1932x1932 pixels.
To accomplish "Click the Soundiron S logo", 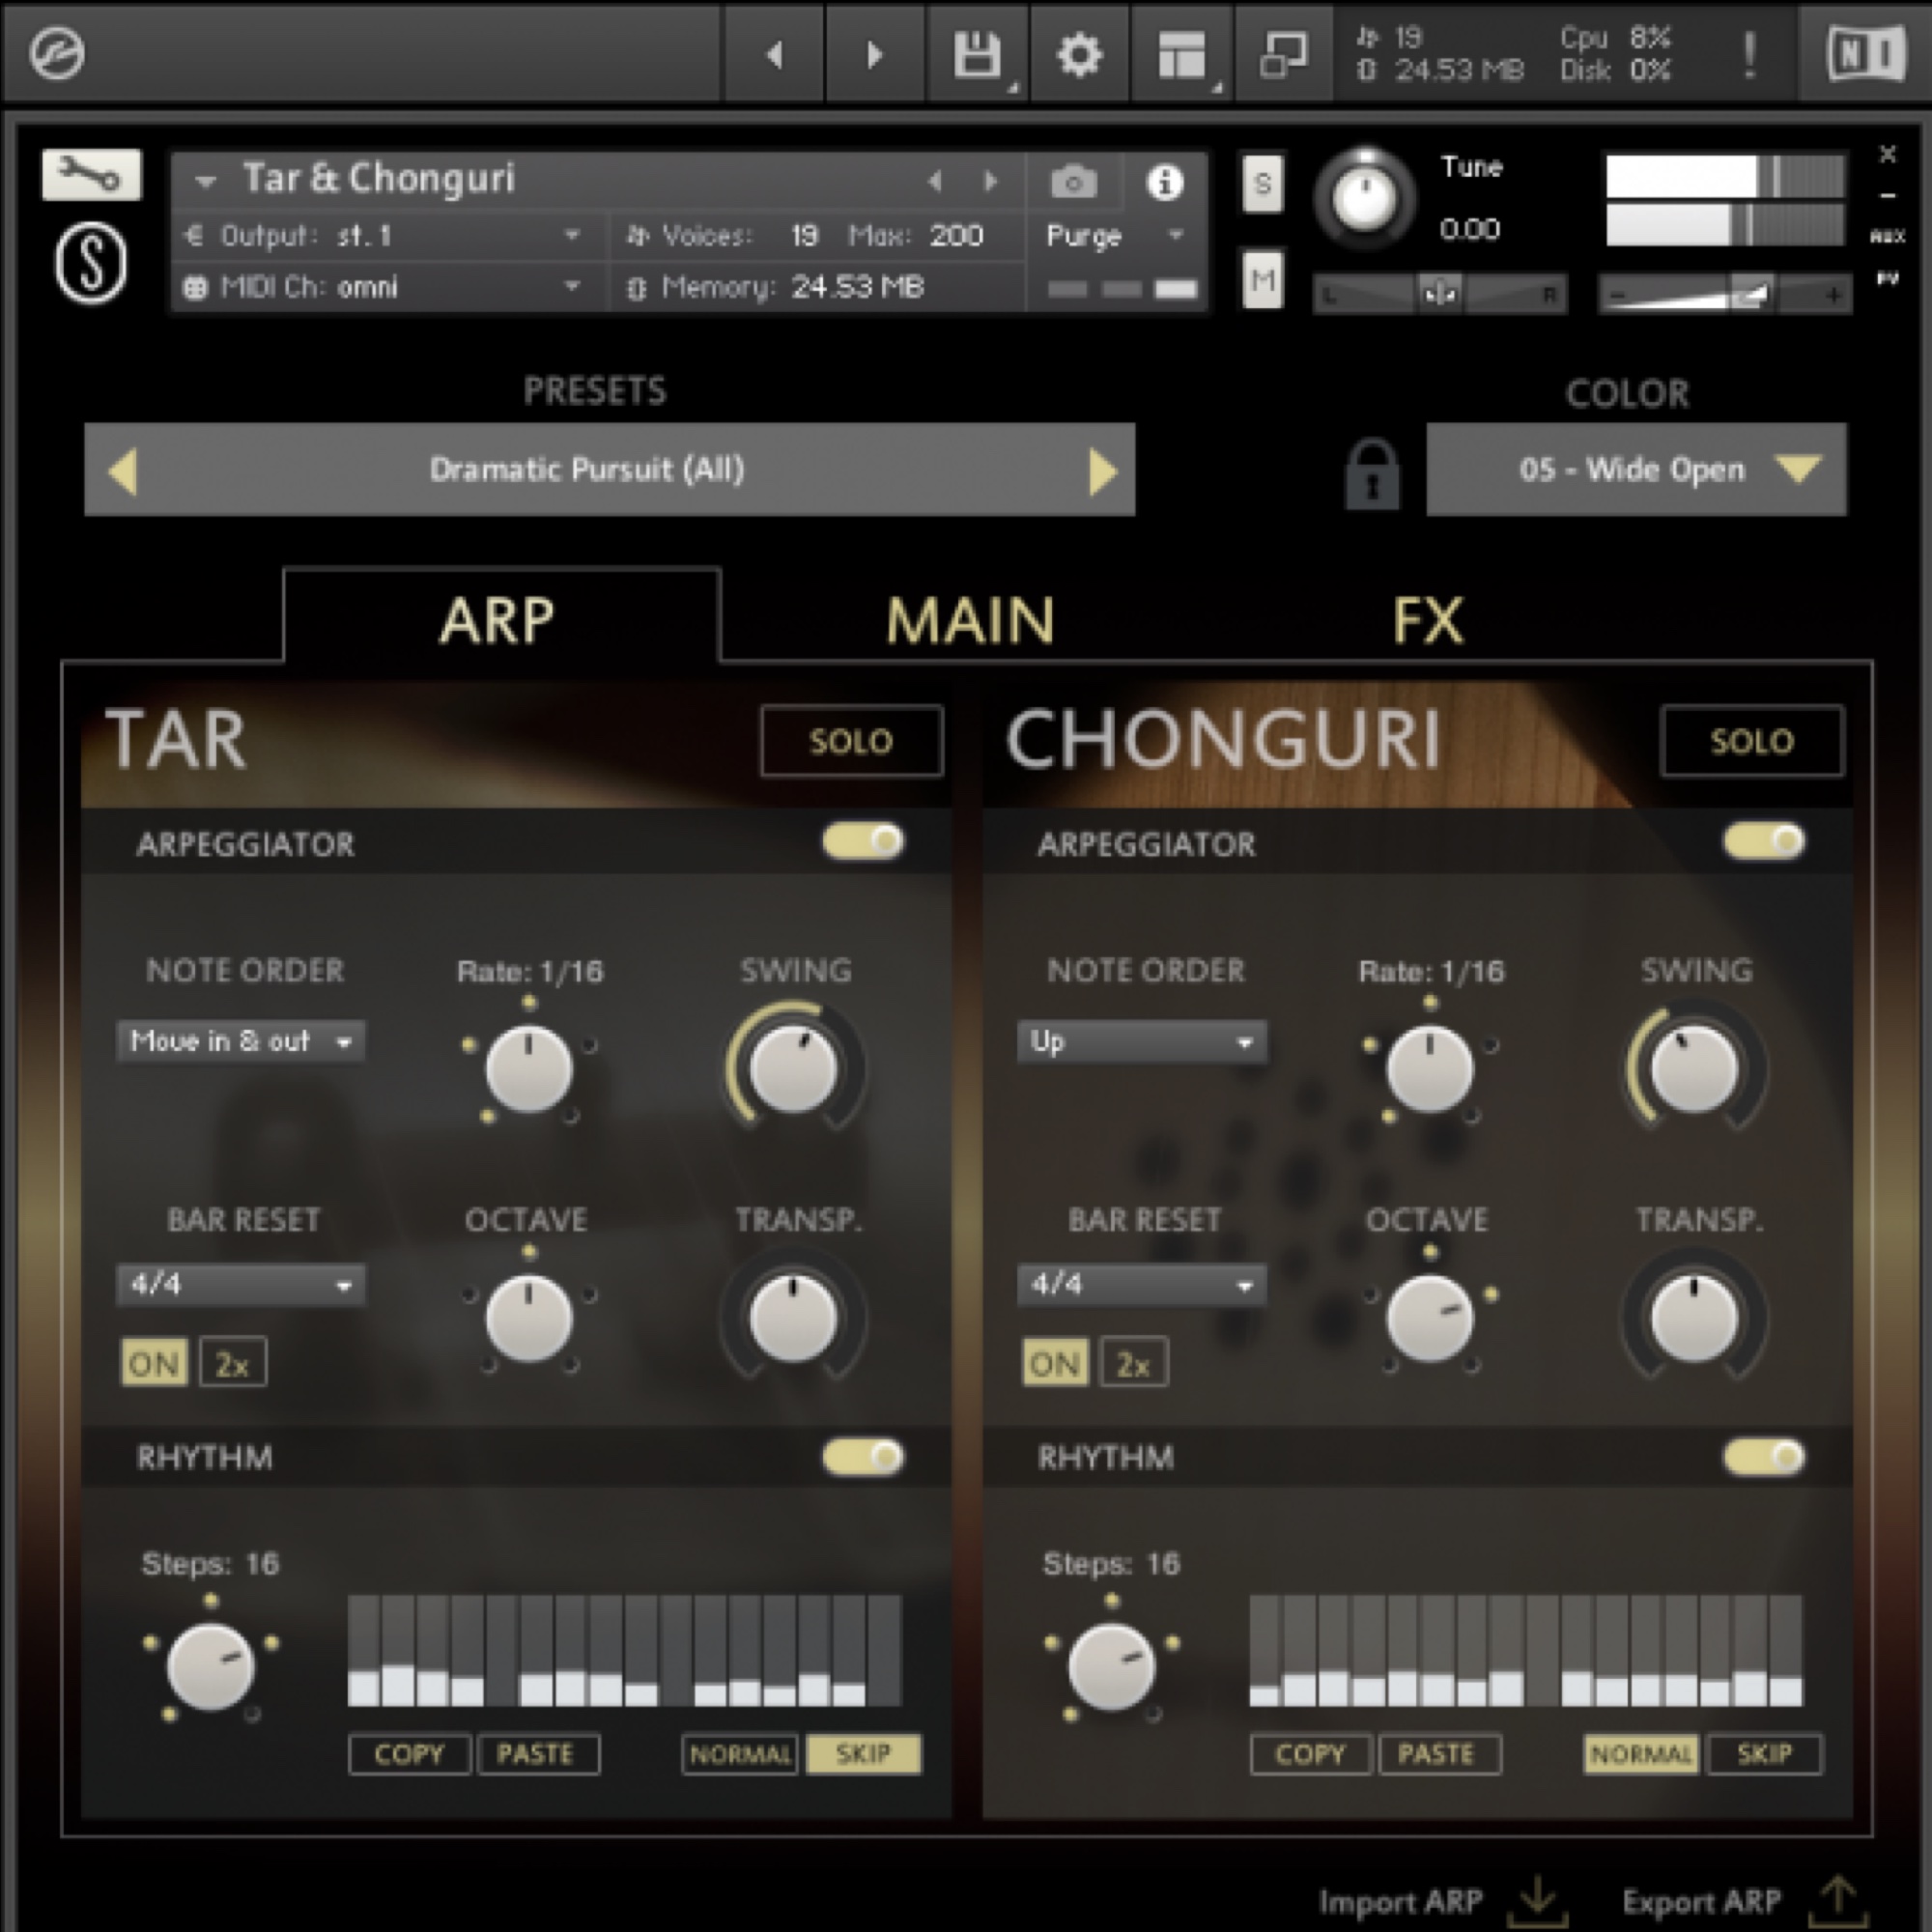I will (x=91, y=263).
